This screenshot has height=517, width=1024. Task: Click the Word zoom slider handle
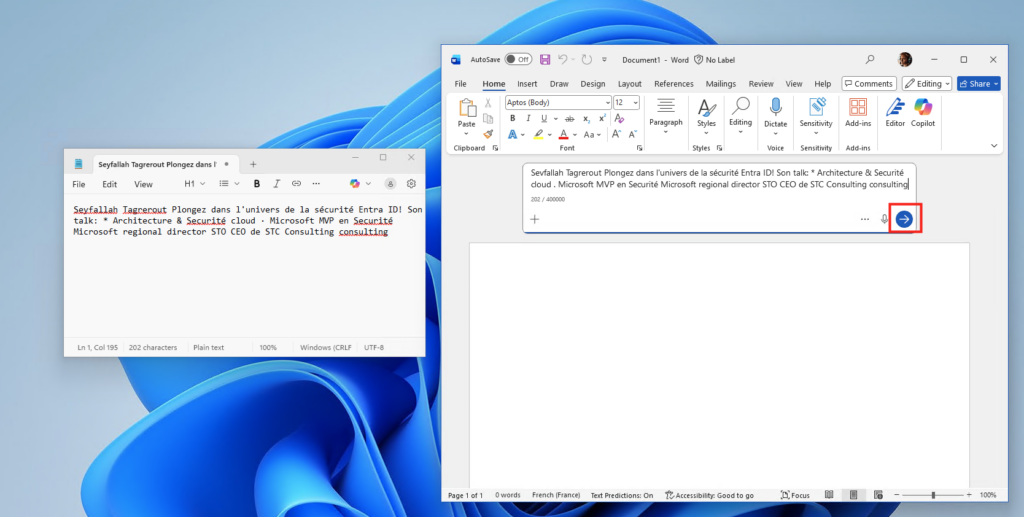[933, 495]
